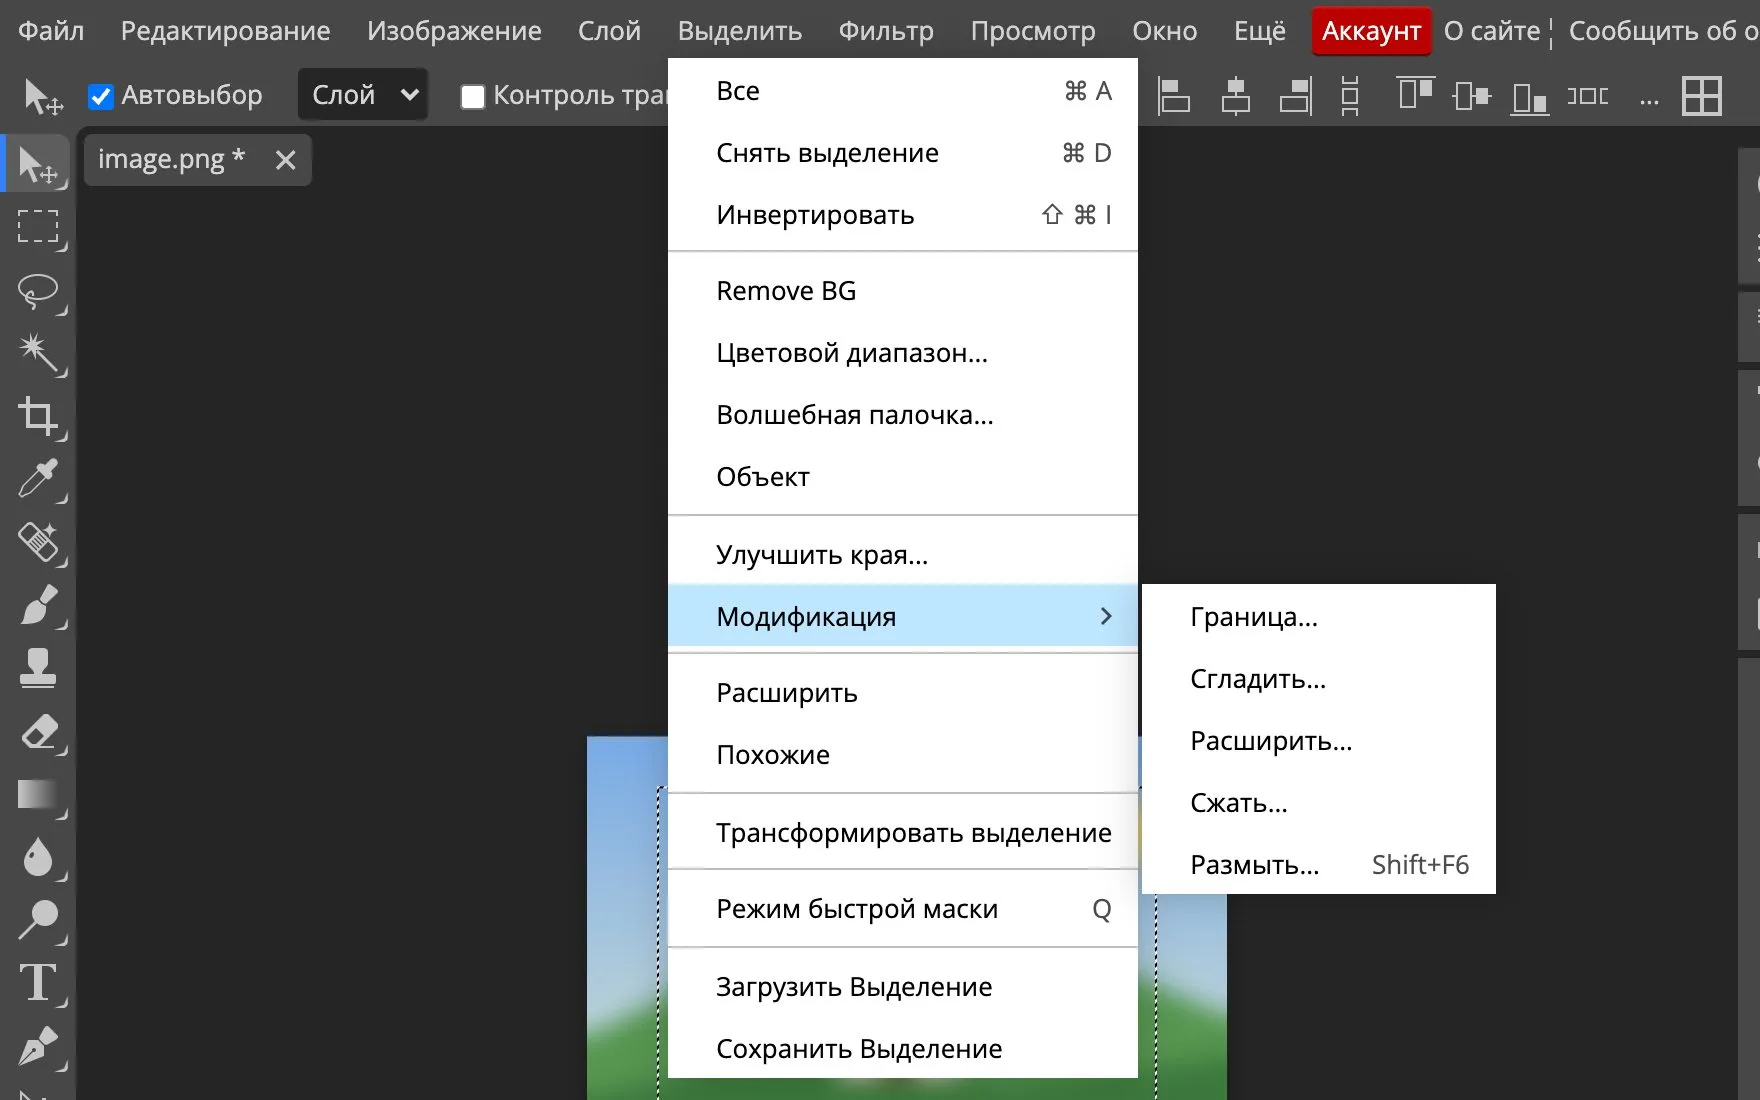Choose Улучшить края menu item
1760x1100 pixels.
click(902, 555)
